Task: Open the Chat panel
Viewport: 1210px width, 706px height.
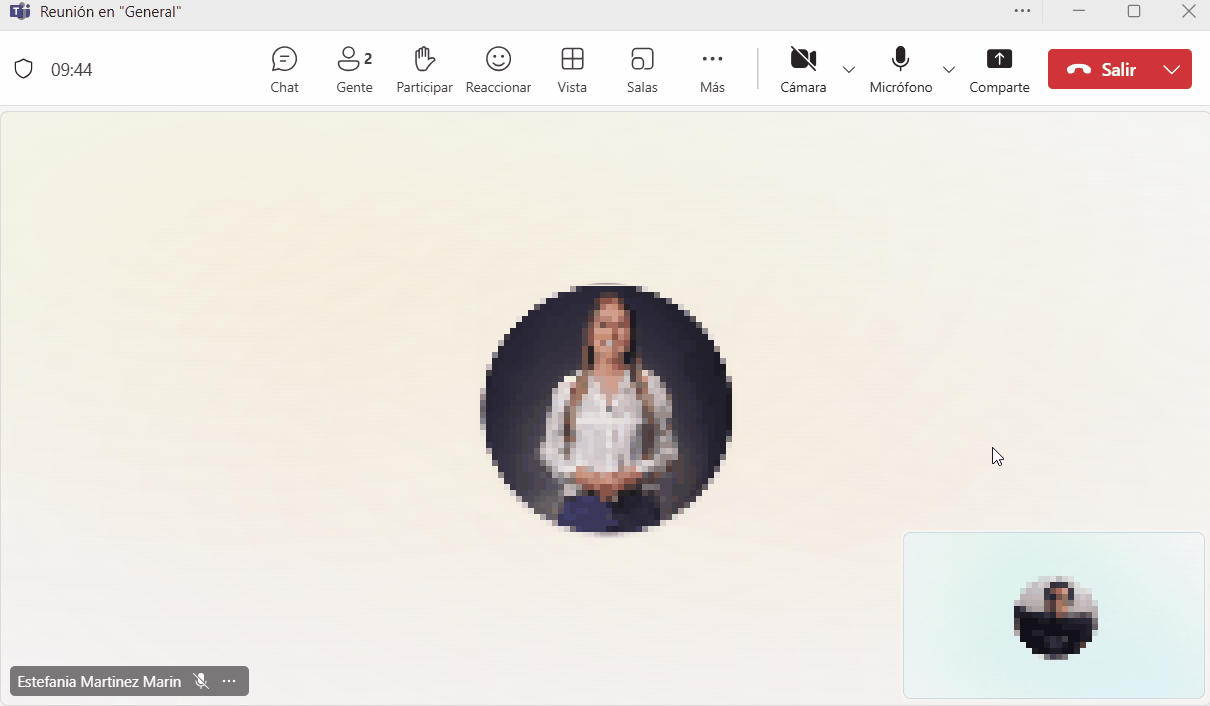Action: coord(284,69)
